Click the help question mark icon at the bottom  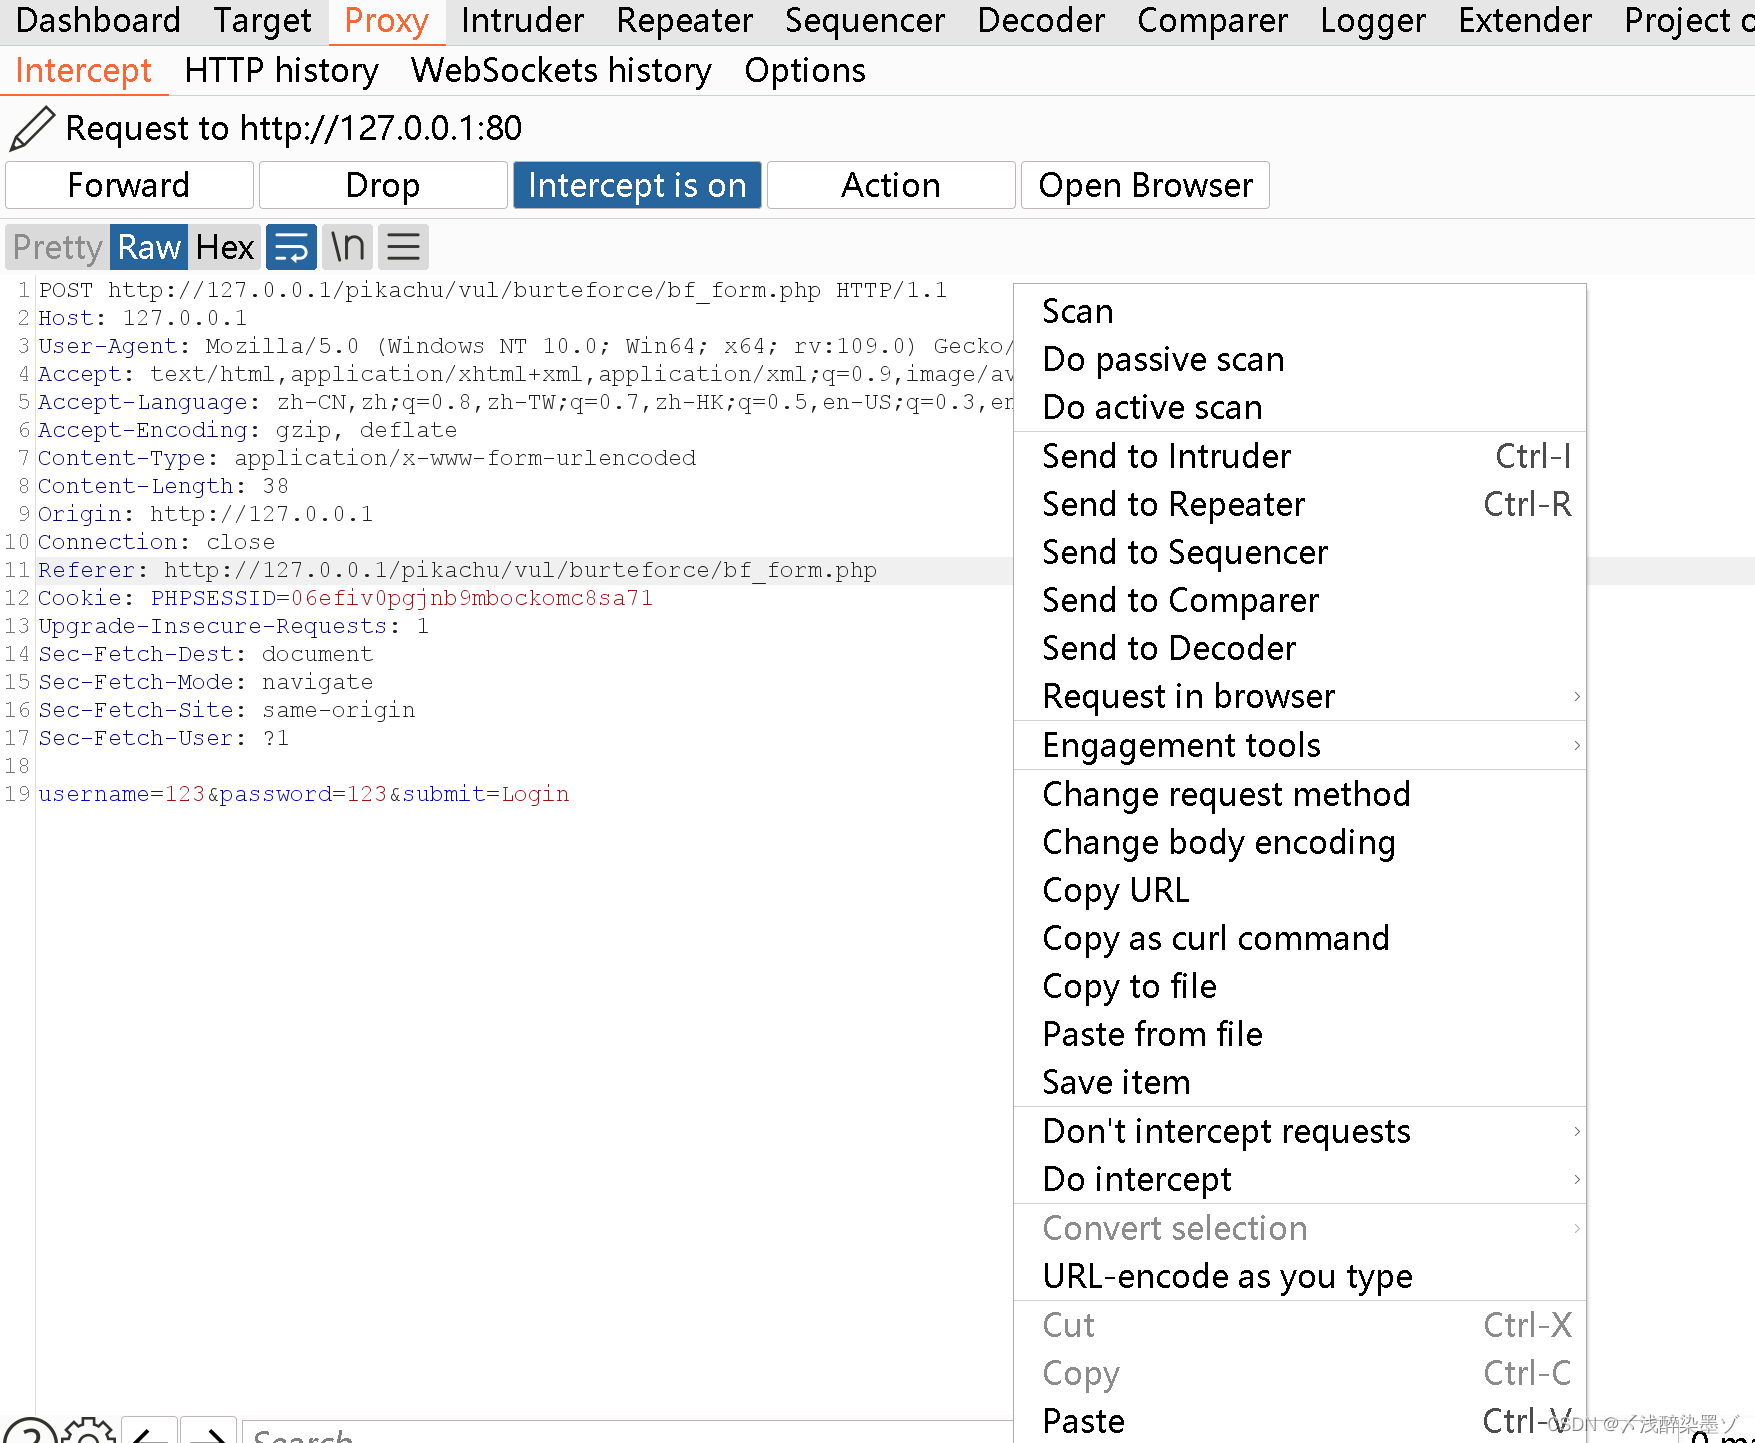point(30,1431)
